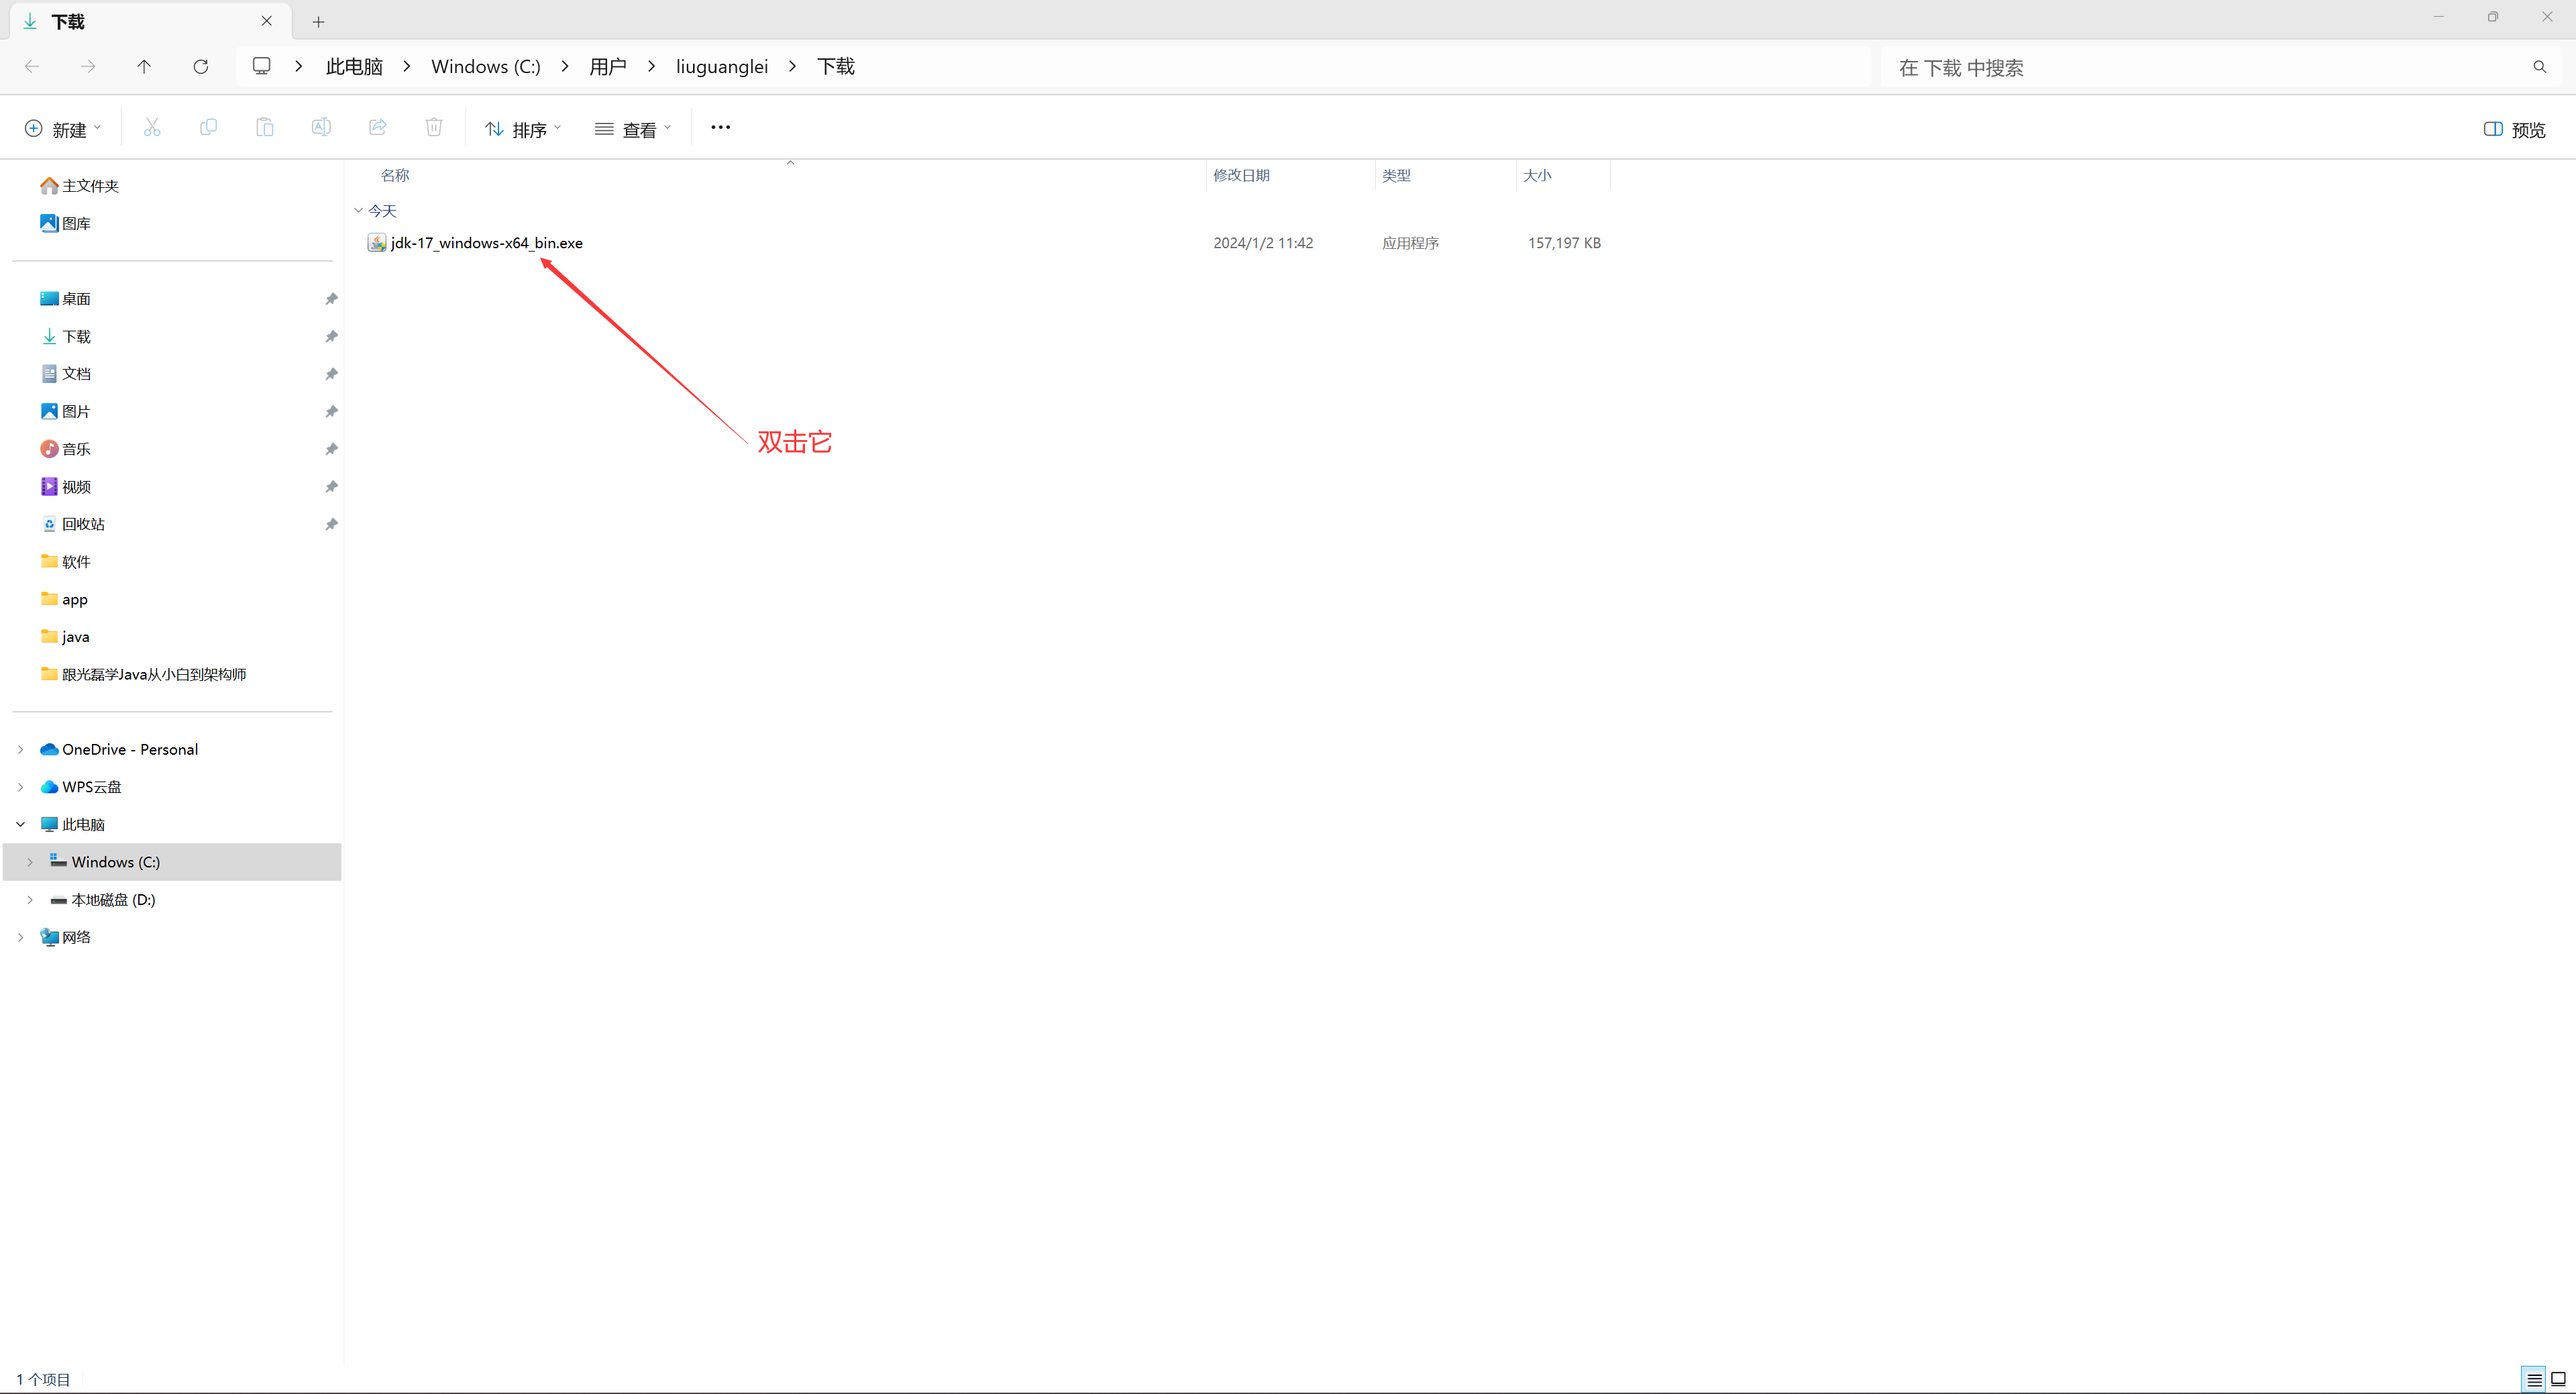This screenshot has width=2576, height=1394.
Task: Click 用户 in address breadcrumb
Action: [x=608, y=66]
